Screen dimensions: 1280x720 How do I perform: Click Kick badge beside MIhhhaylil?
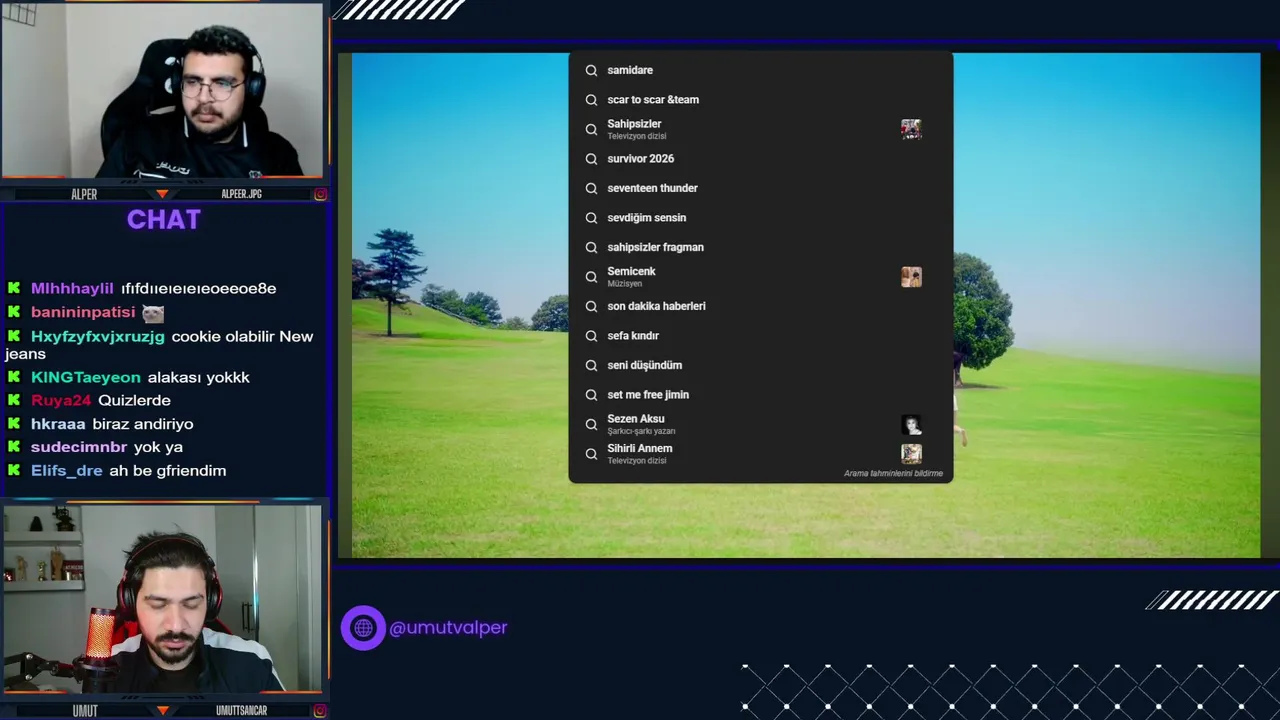14,288
